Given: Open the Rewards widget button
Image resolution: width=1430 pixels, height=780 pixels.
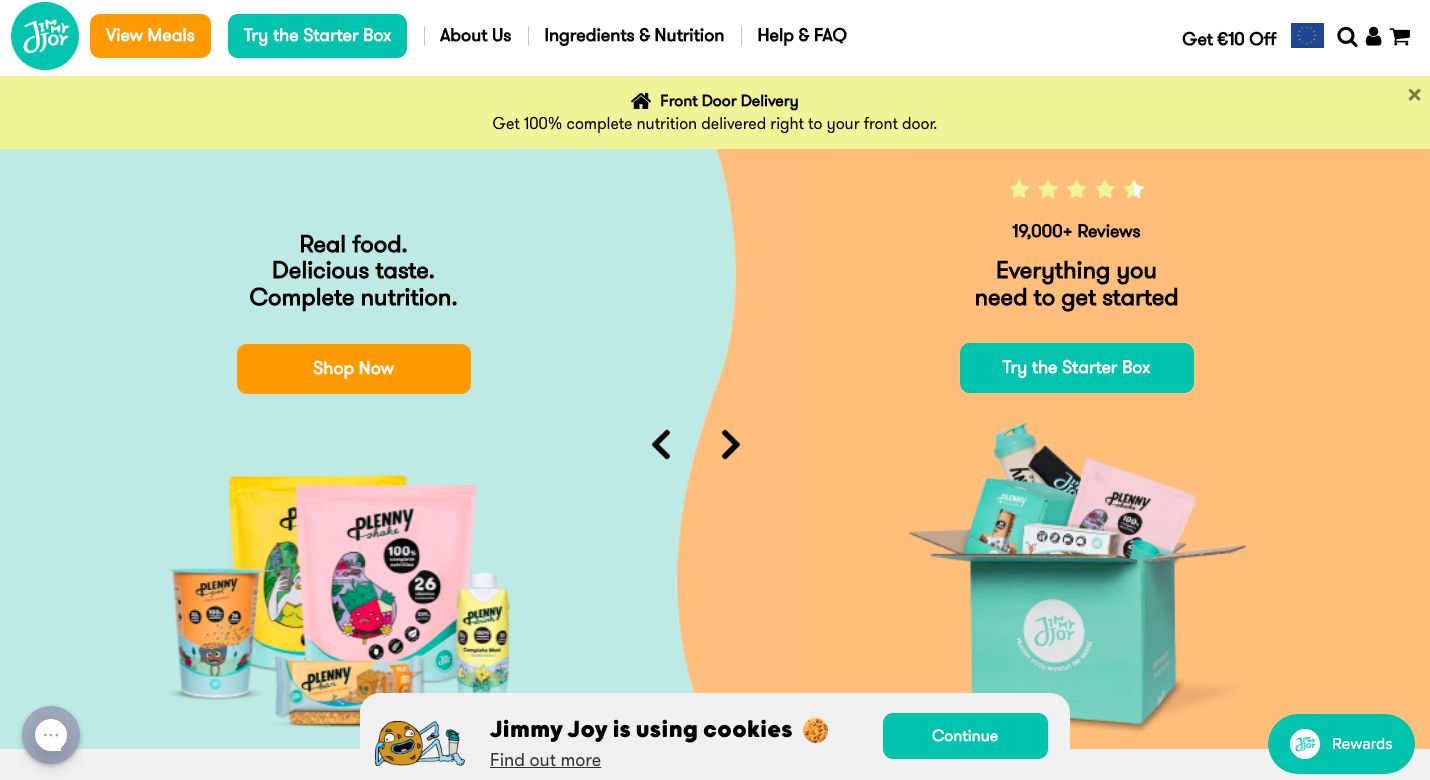Looking at the screenshot, I should tap(1341, 744).
